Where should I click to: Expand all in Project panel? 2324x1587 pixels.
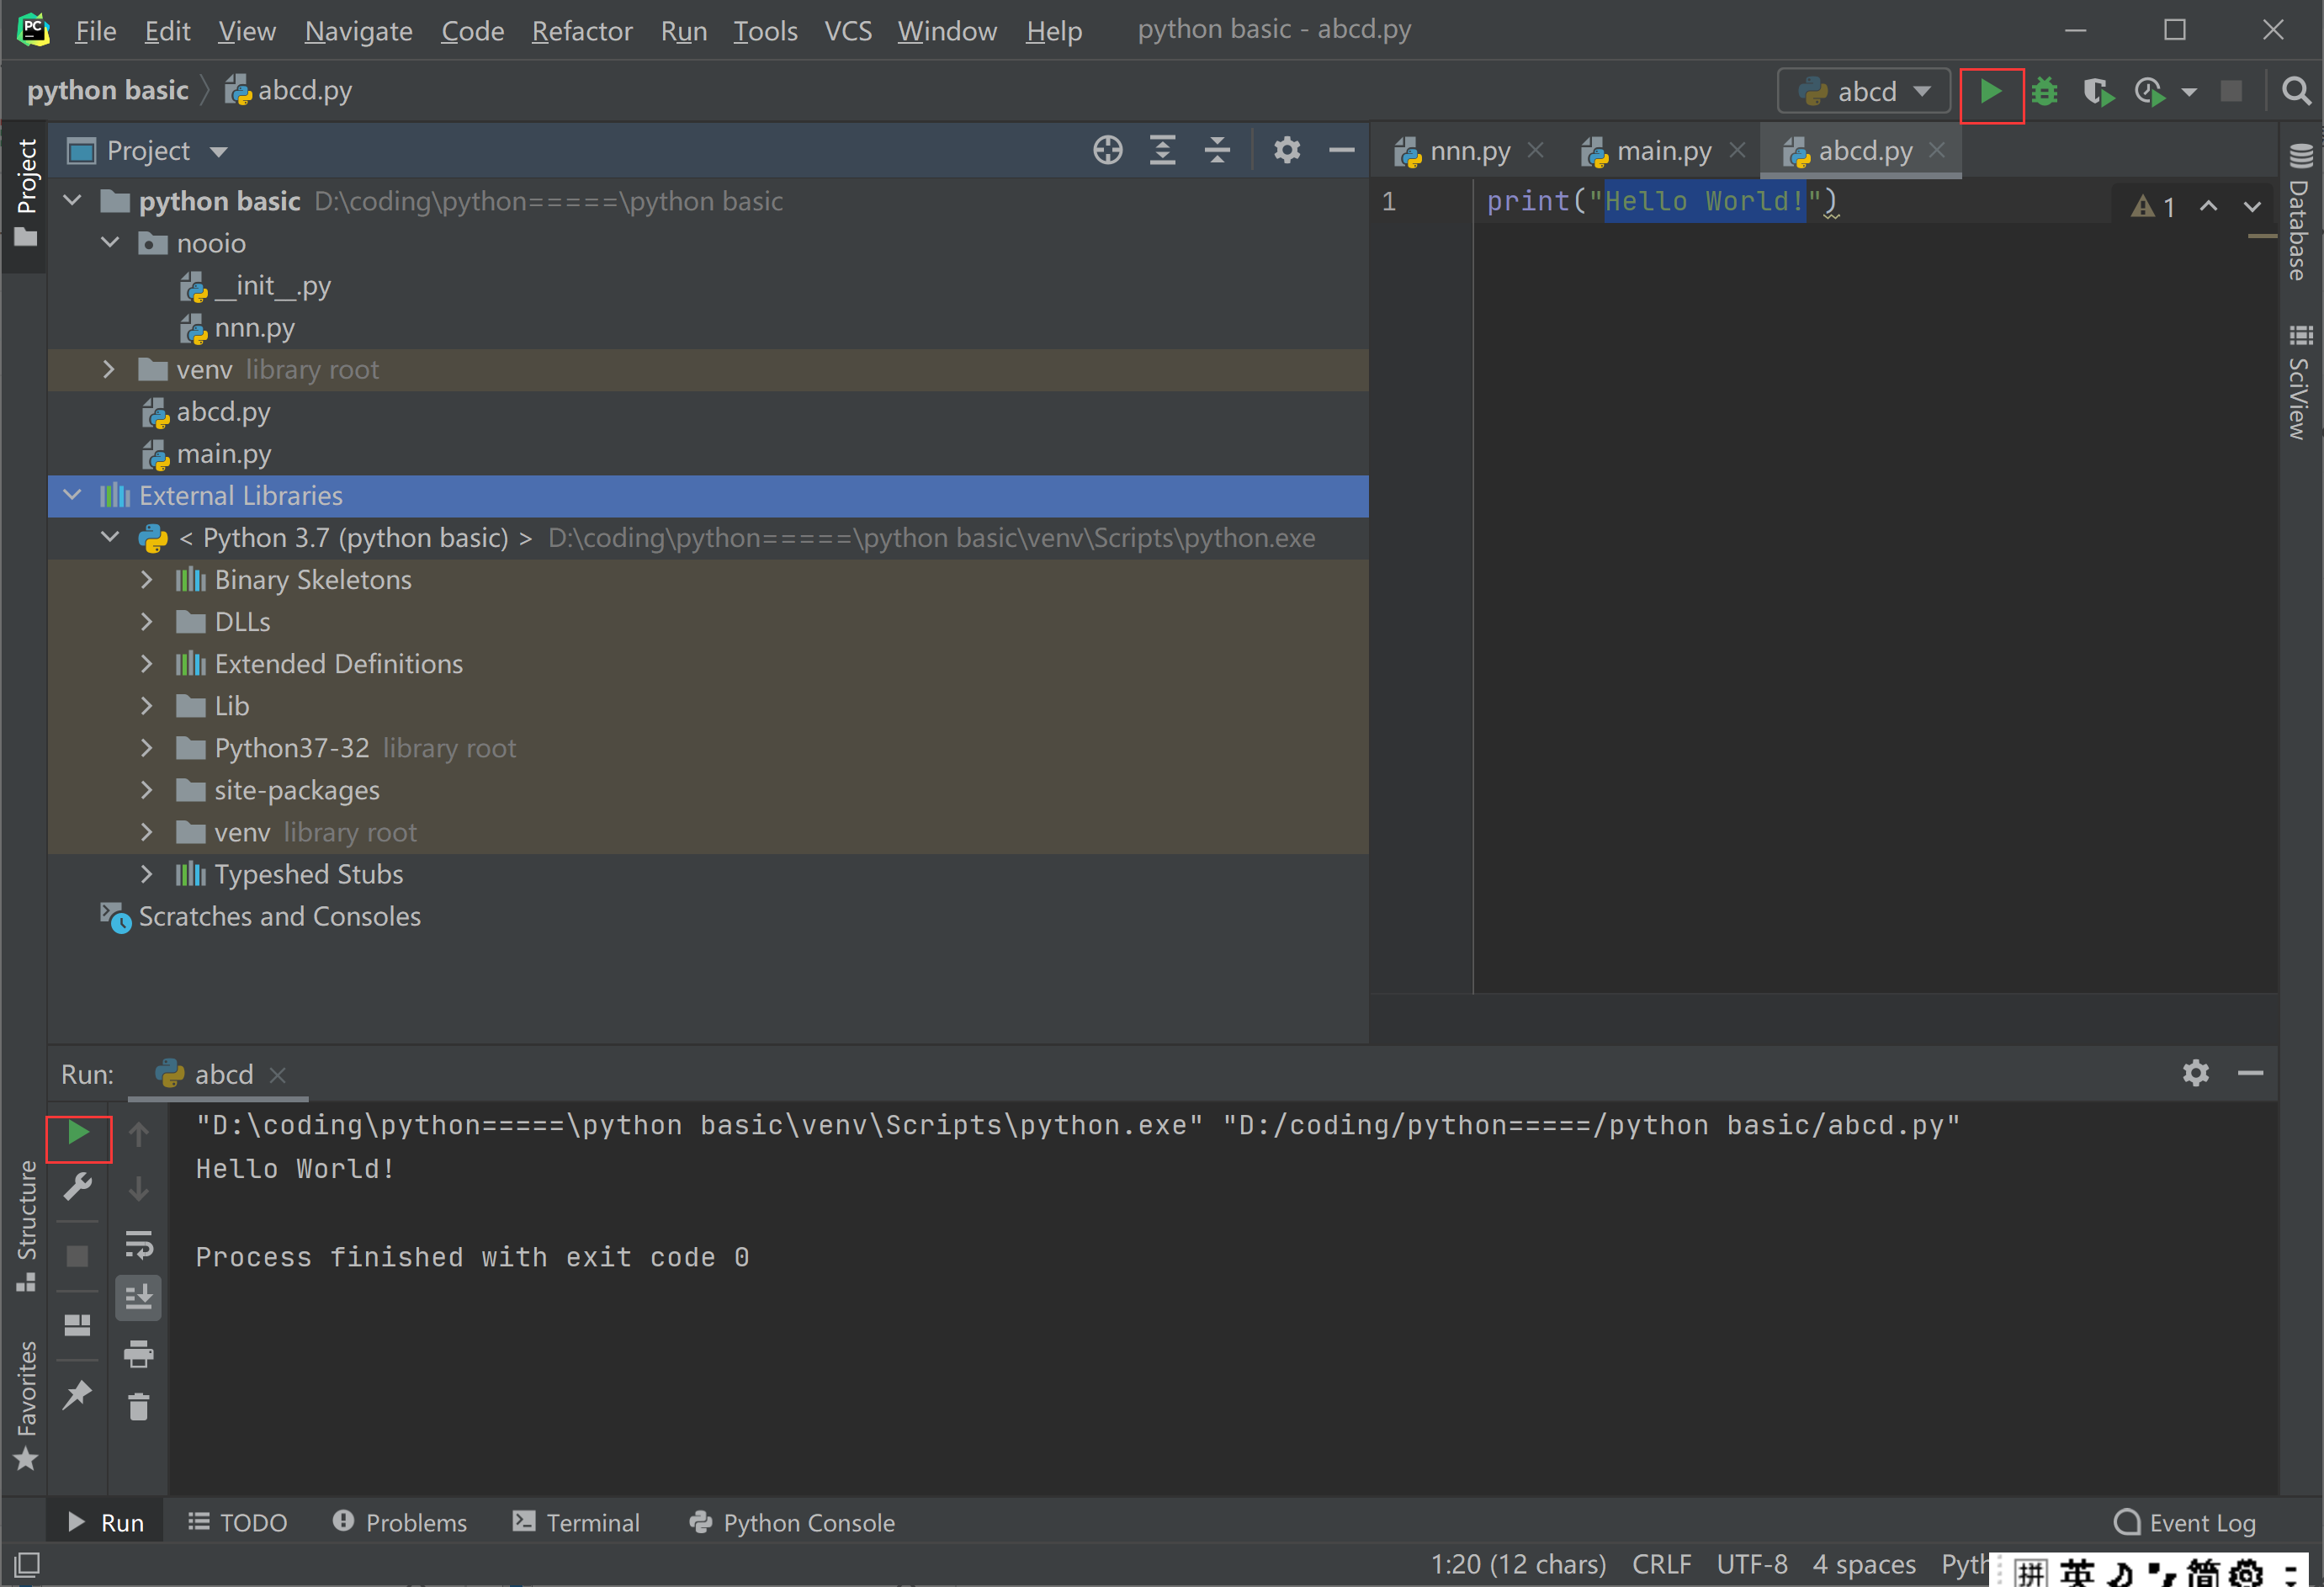click(1162, 151)
